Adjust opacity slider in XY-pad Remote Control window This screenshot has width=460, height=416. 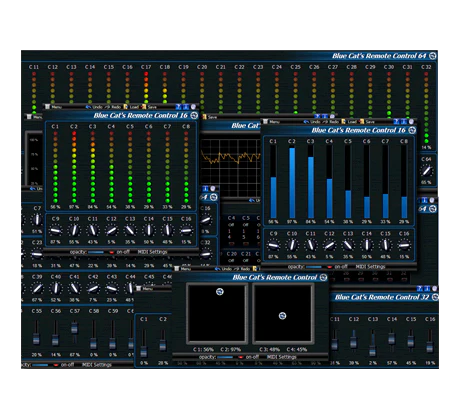225,357
